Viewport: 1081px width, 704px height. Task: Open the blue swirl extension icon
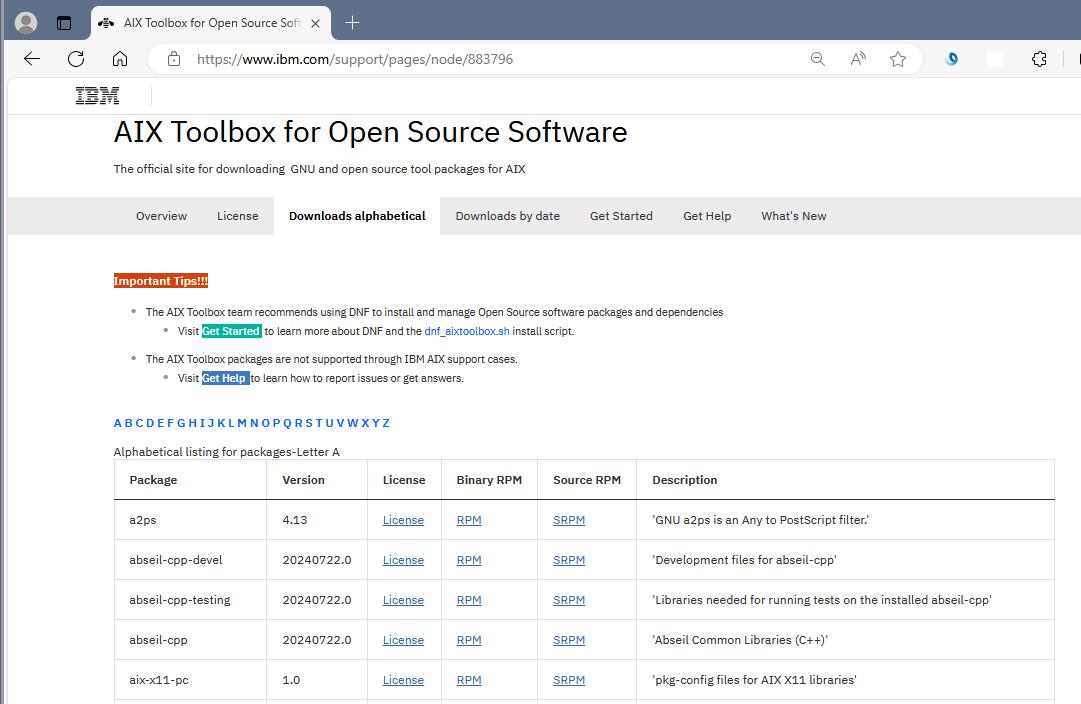click(951, 59)
